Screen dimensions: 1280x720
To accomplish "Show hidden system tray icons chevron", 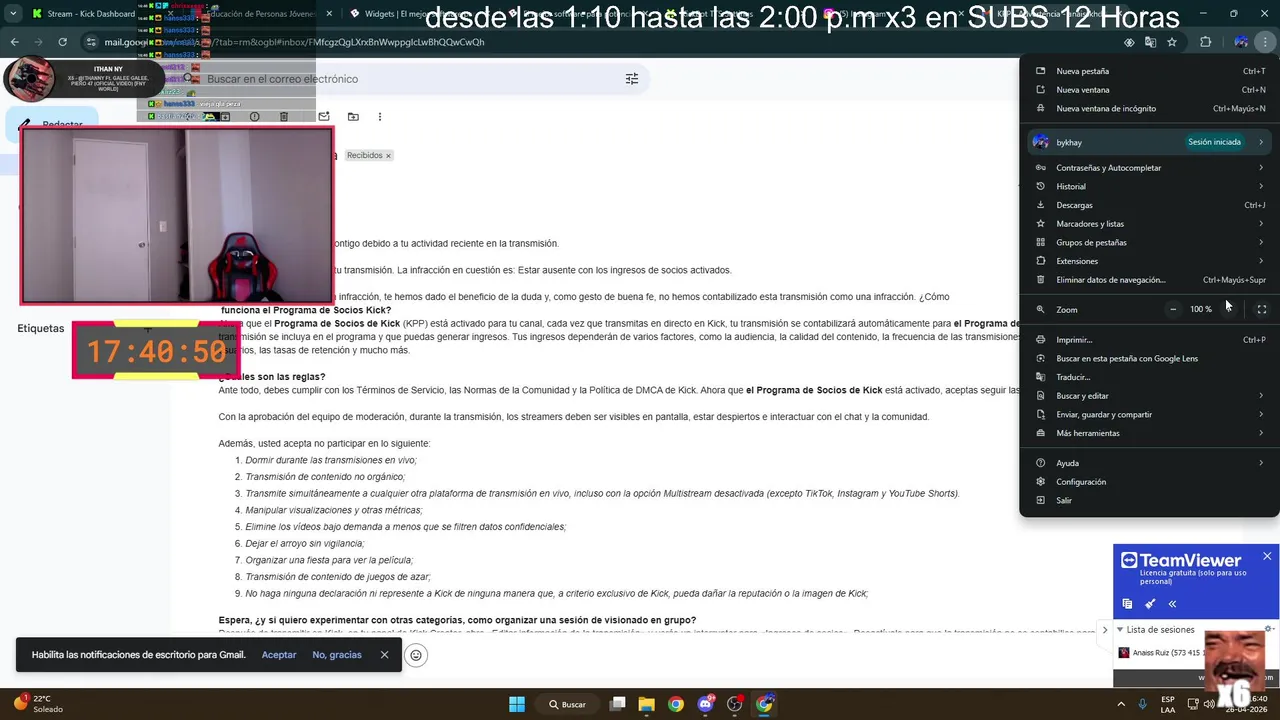I will point(1120,704).
